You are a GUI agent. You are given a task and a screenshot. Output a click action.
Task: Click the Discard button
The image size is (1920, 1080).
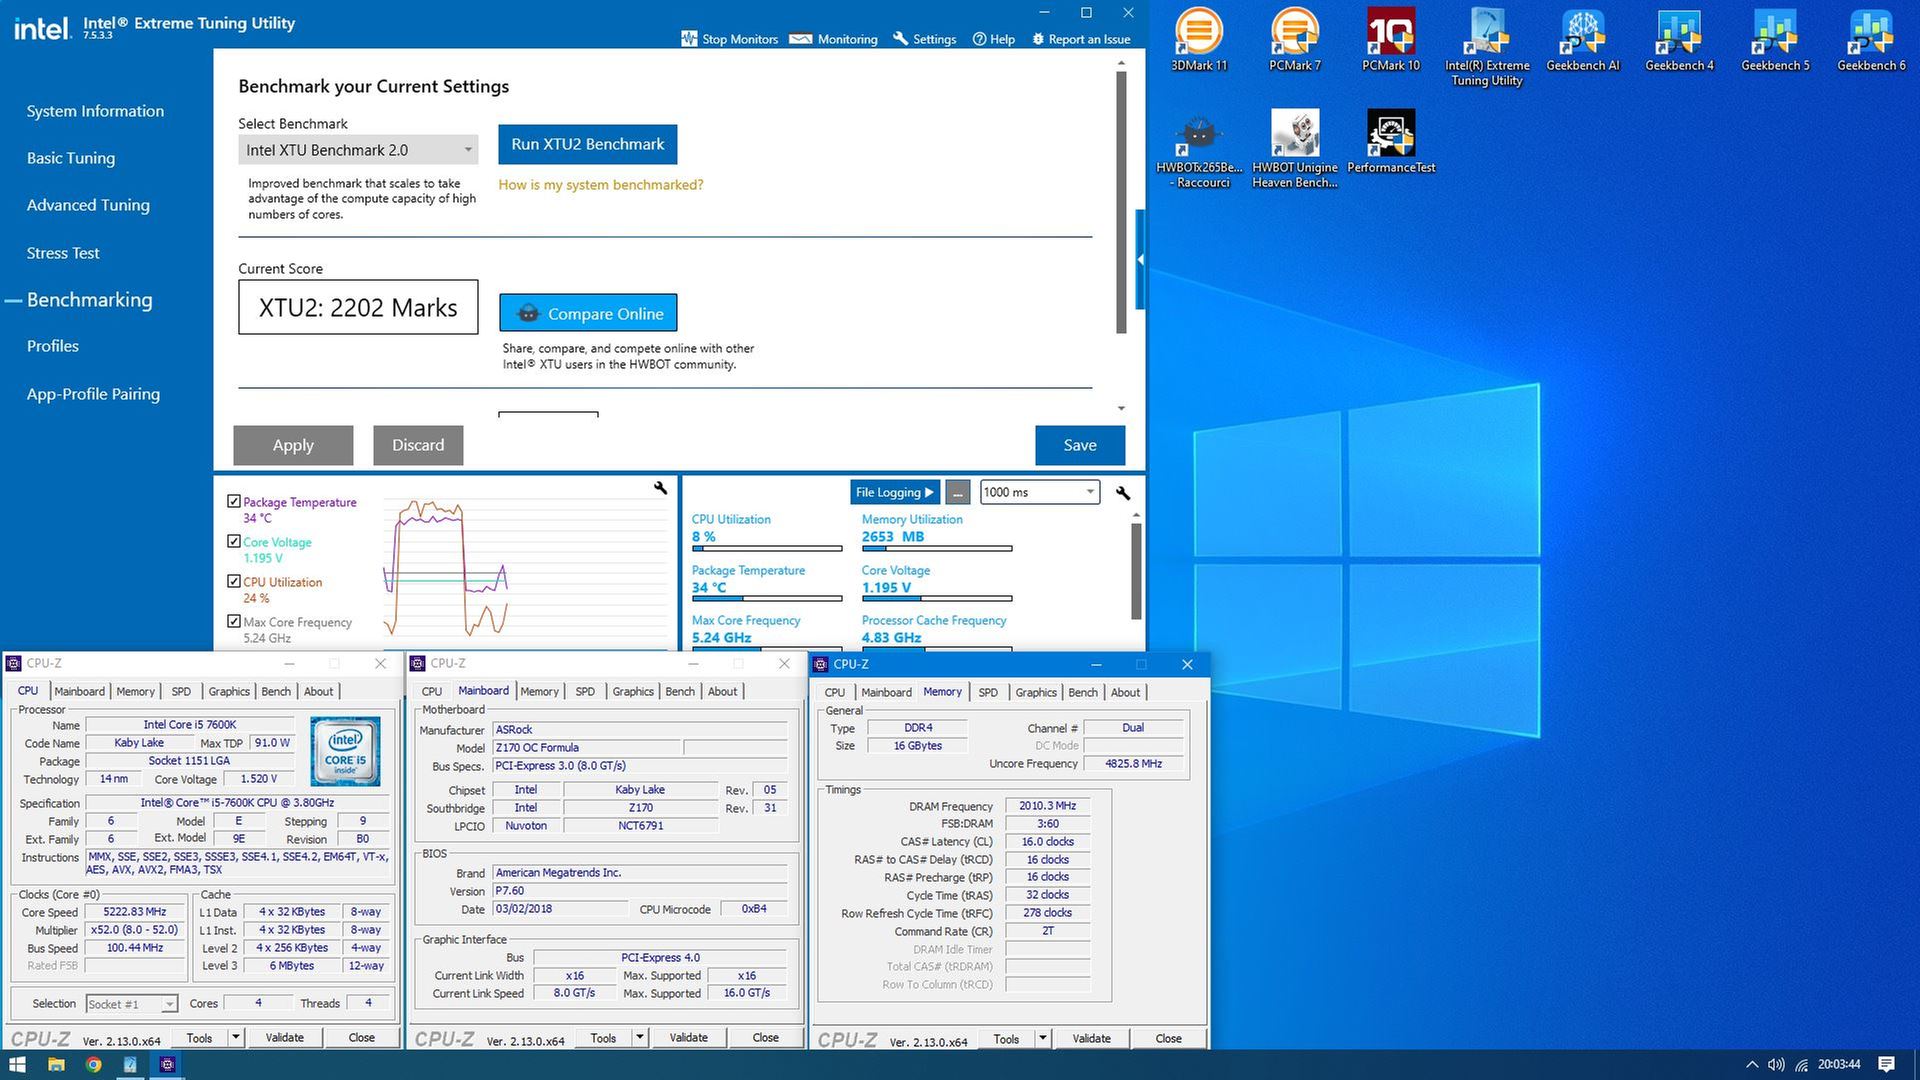coord(418,445)
